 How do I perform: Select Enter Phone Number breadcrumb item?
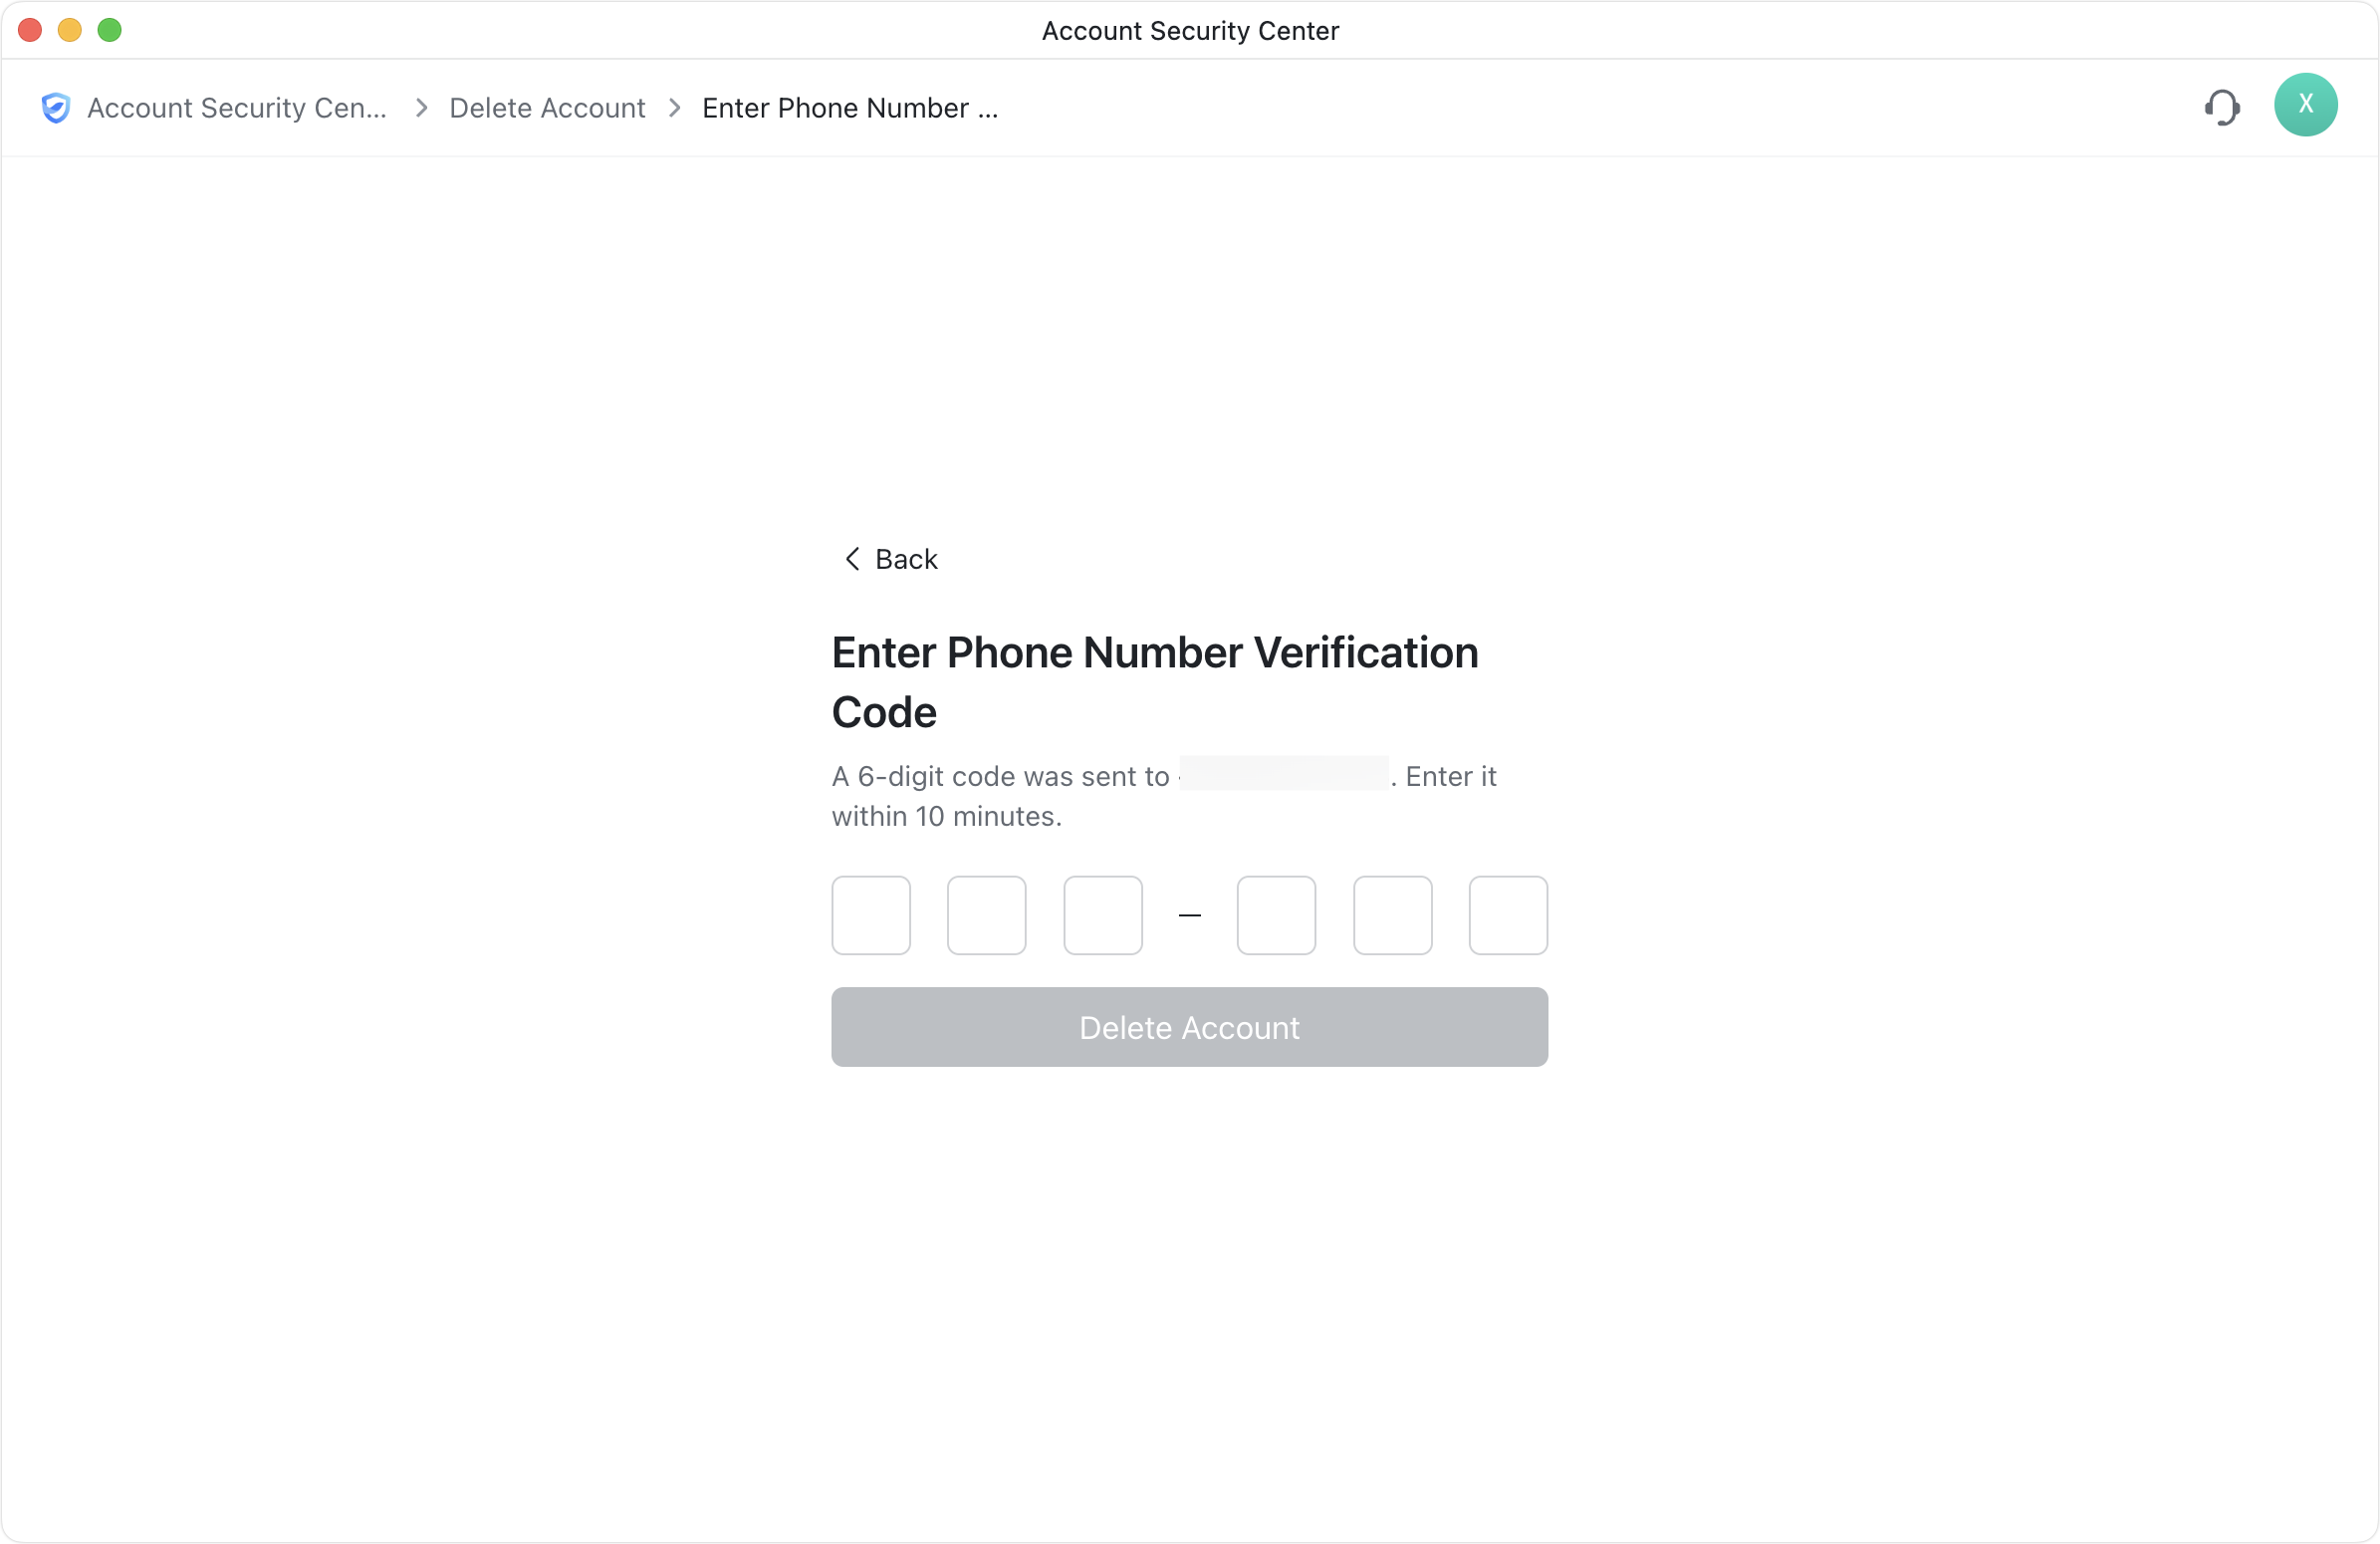(850, 108)
